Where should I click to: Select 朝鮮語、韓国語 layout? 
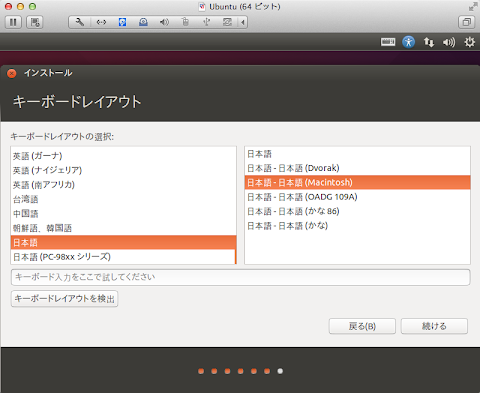[x=123, y=228]
